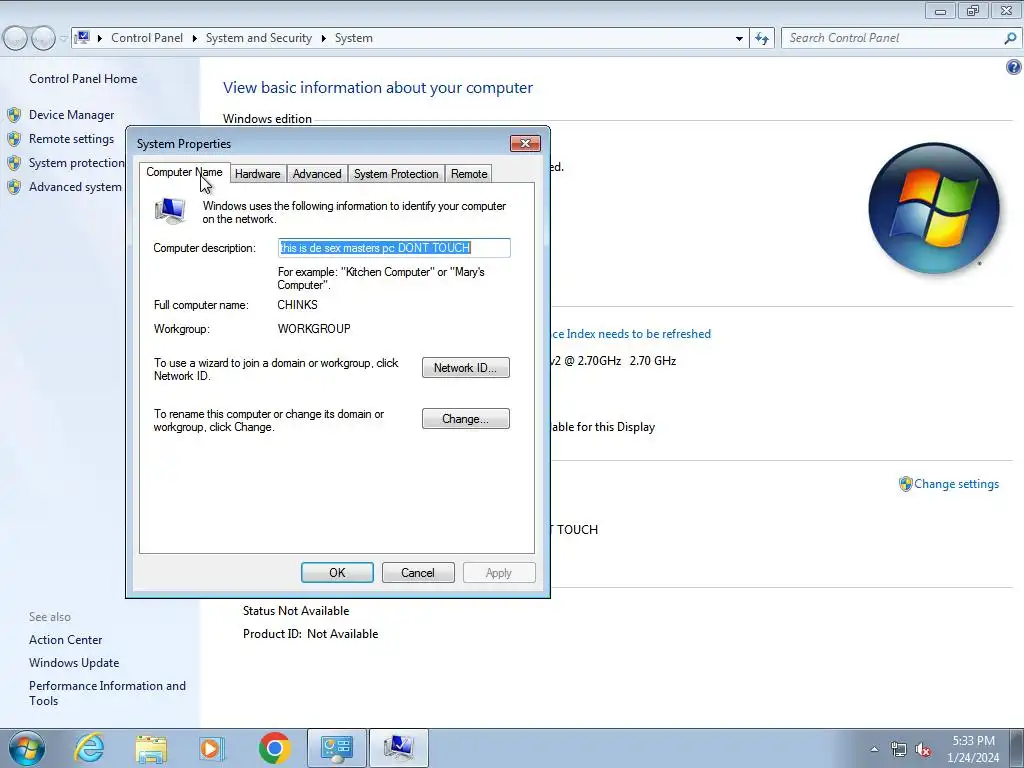Click the Change settings link
Screen dimensions: 1024x768
click(x=956, y=484)
